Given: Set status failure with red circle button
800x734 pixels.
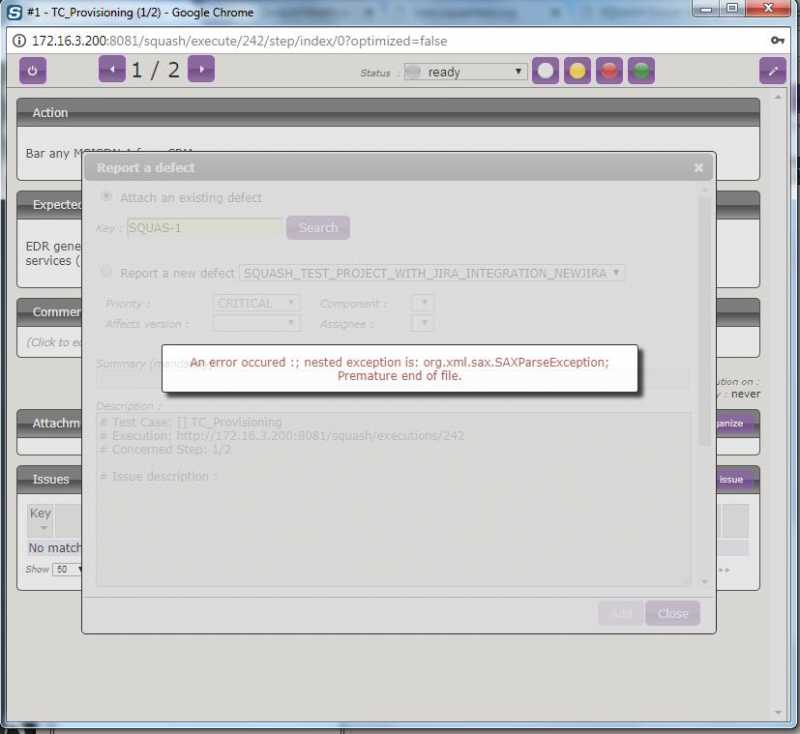Looking at the screenshot, I should 609,70.
